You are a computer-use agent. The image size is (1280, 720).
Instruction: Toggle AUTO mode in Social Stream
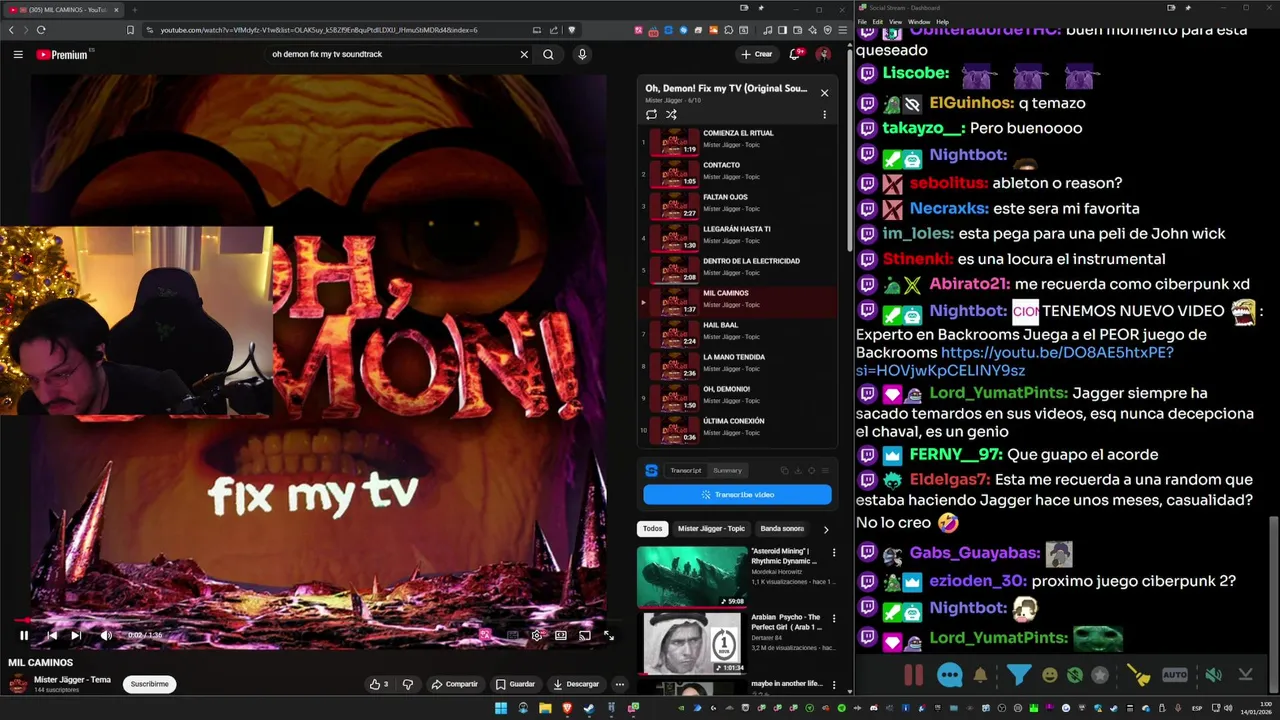(1175, 675)
